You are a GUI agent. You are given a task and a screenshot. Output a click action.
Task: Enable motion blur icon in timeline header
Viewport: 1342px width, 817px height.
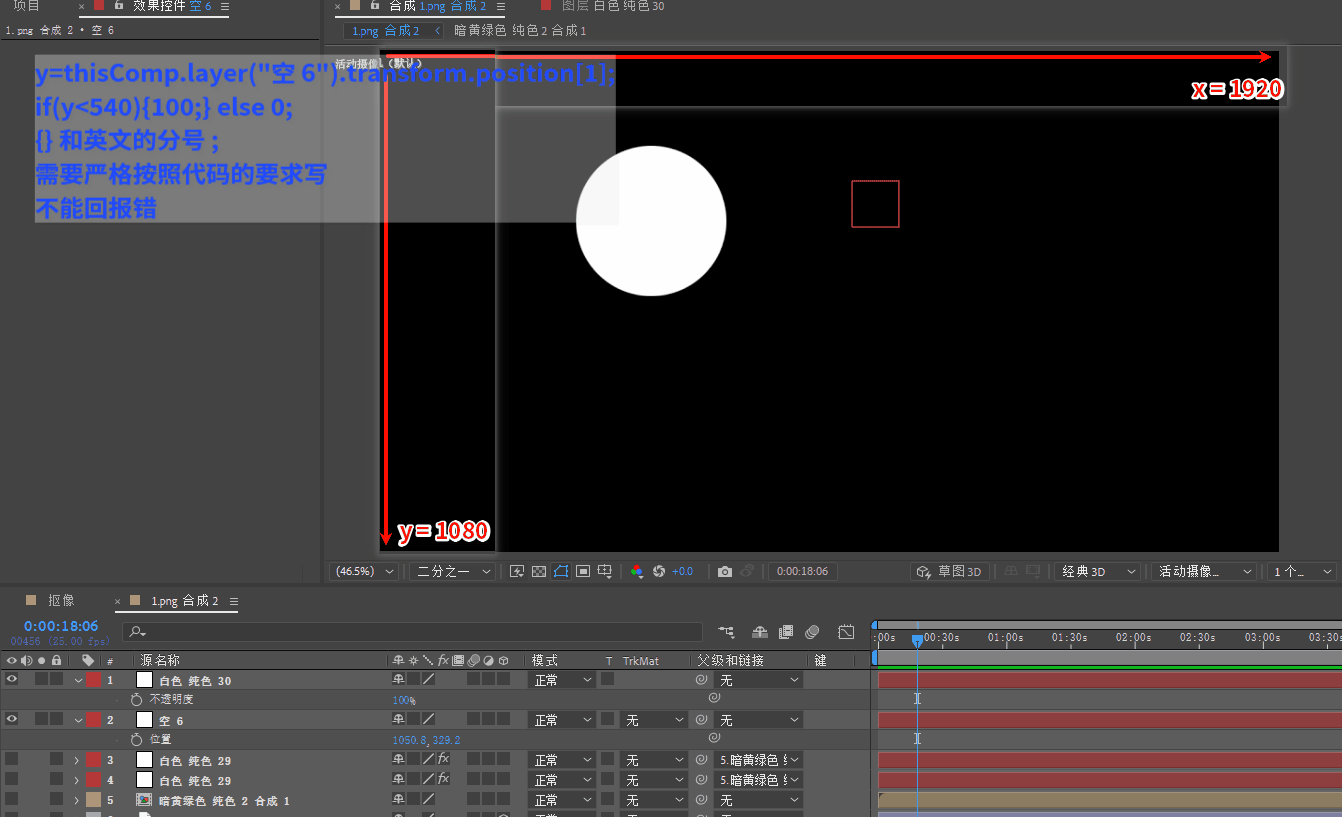pyautogui.click(x=812, y=632)
